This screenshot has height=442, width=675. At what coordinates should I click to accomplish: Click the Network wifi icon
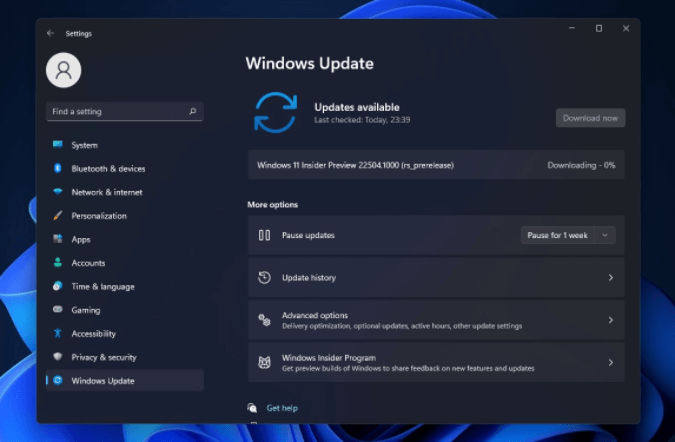tap(58, 192)
